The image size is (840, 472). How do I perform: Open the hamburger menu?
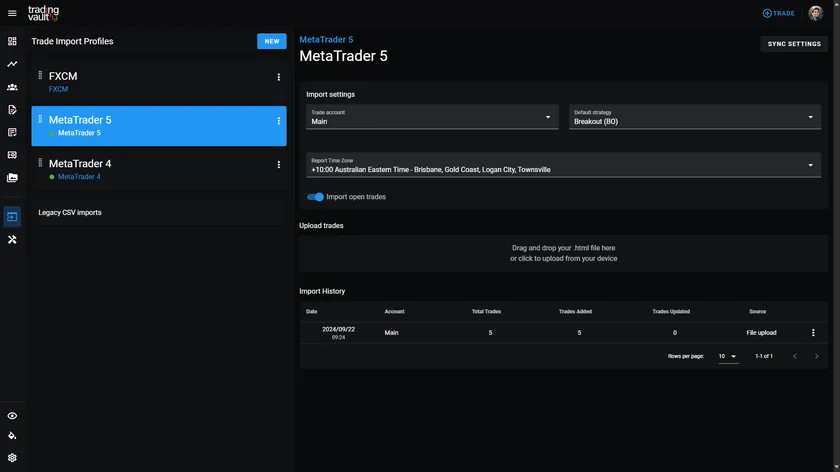point(12,13)
